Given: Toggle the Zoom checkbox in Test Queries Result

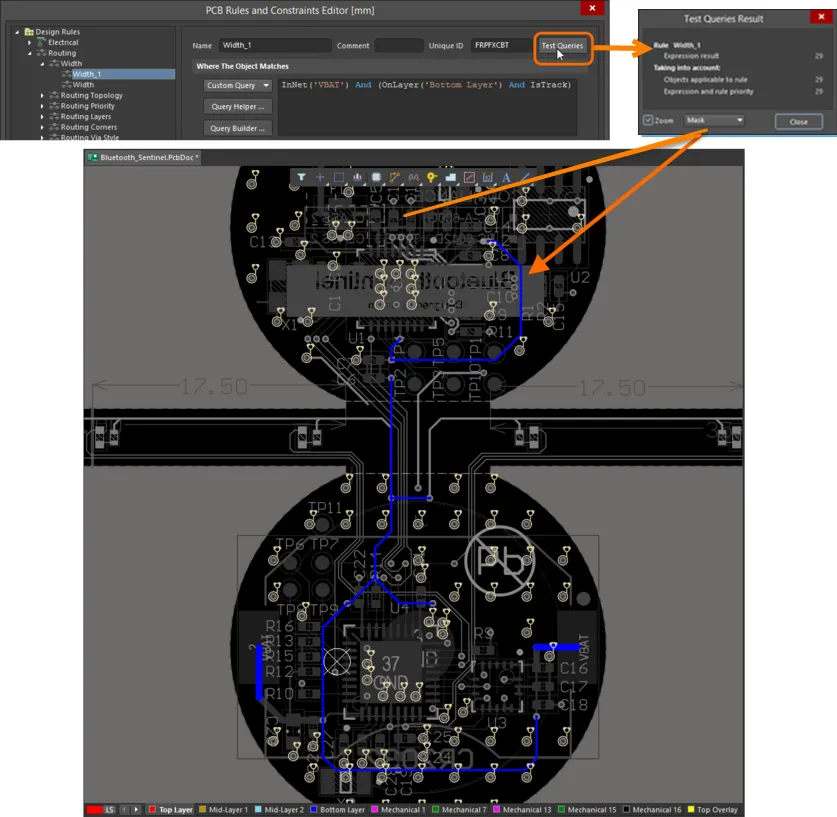Looking at the screenshot, I should 648,120.
